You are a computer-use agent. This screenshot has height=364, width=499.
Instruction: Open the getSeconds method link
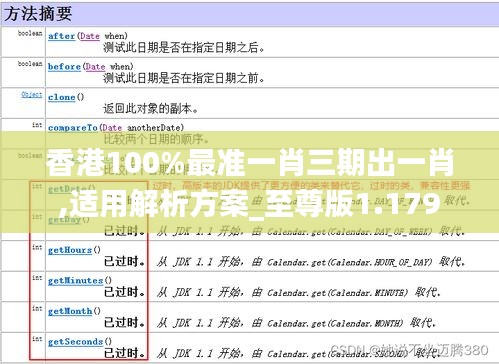pyautogui.click(x=76, y=342)
